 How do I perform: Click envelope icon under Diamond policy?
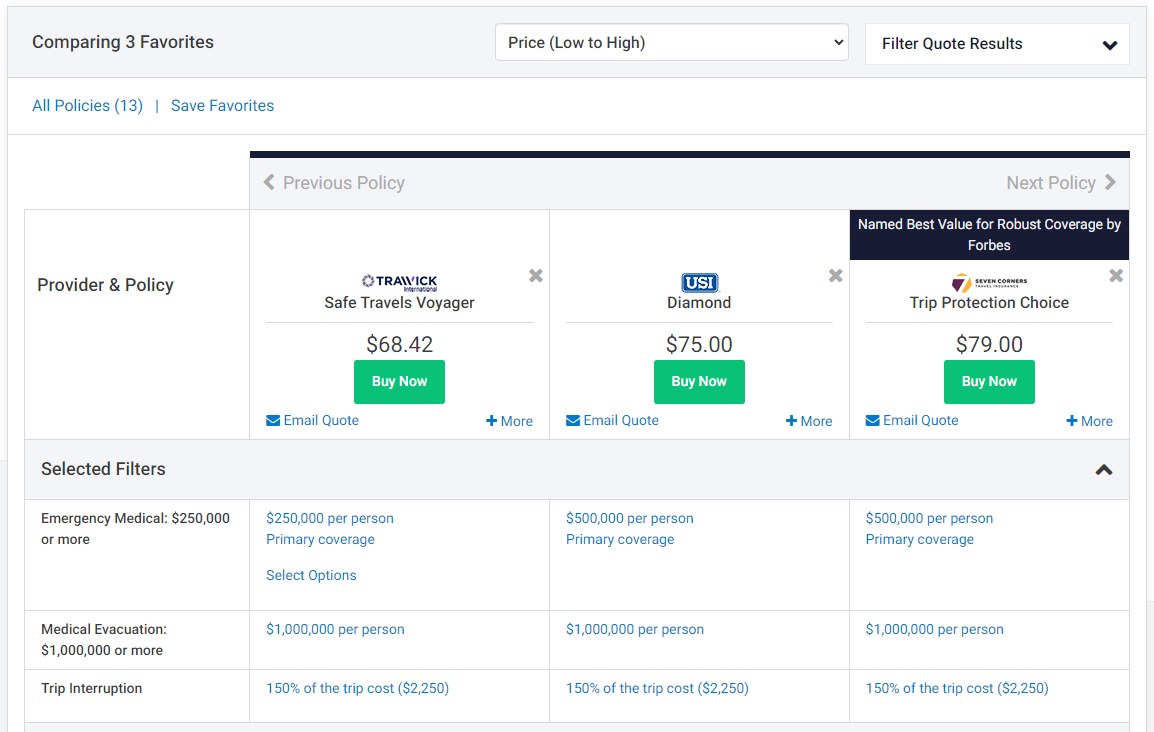(573, 421)
